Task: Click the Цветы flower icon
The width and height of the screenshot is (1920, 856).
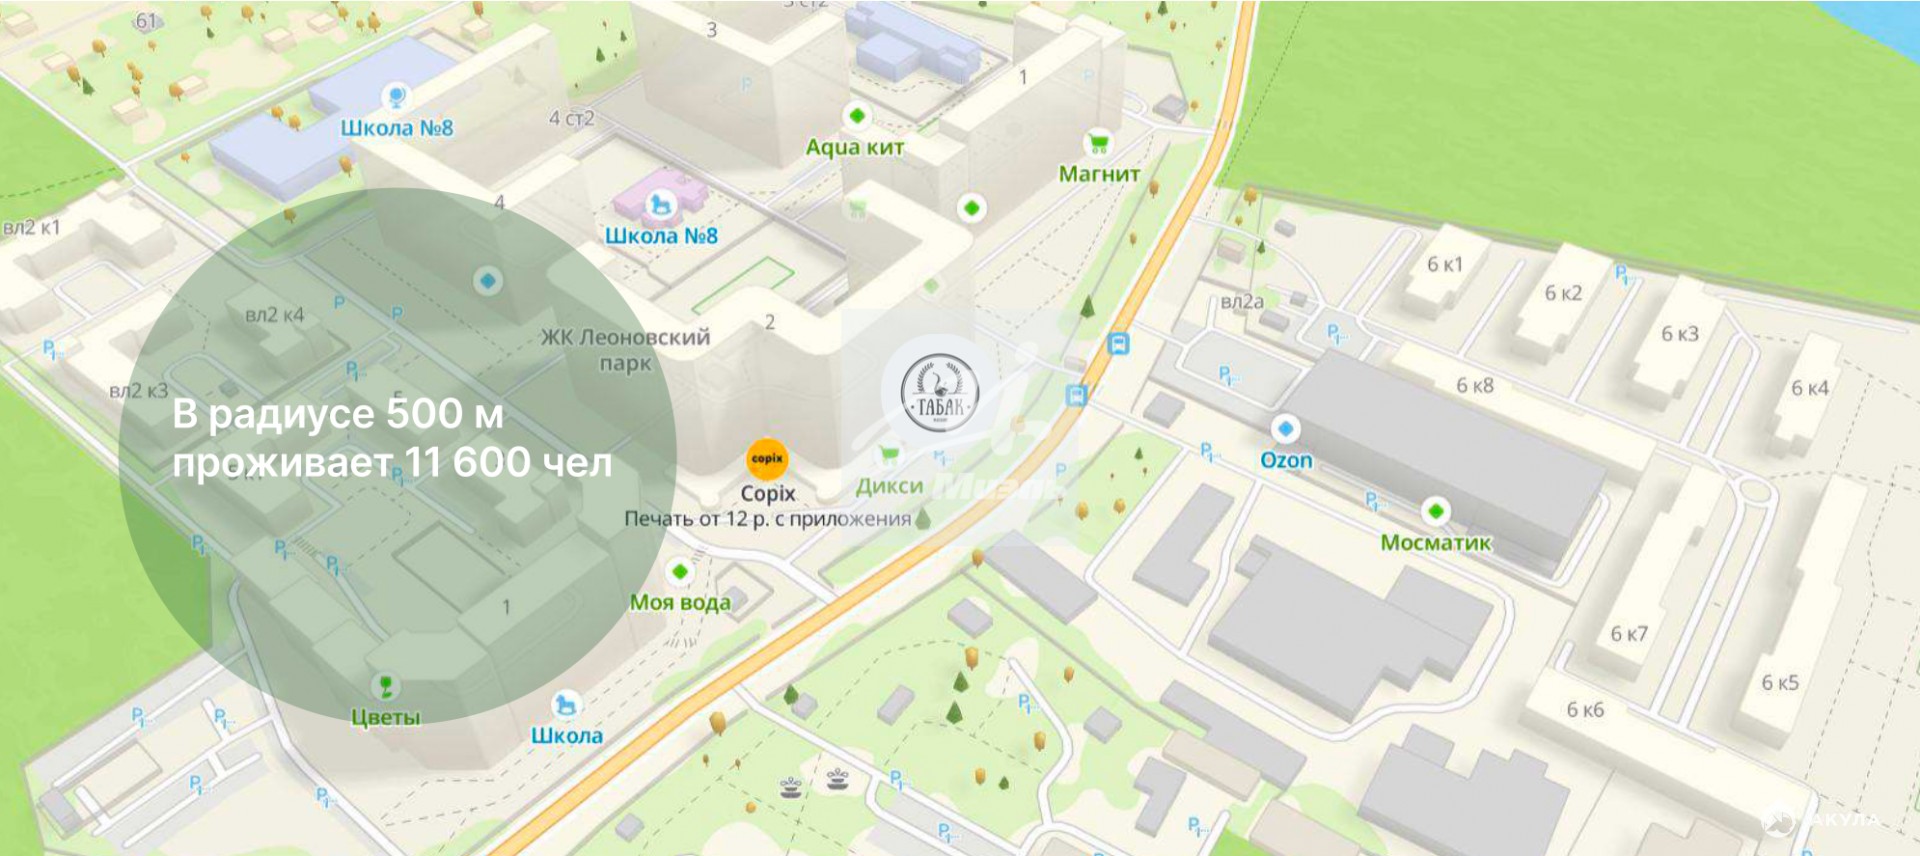Action: pyautogui.click(x=385, y=686)
